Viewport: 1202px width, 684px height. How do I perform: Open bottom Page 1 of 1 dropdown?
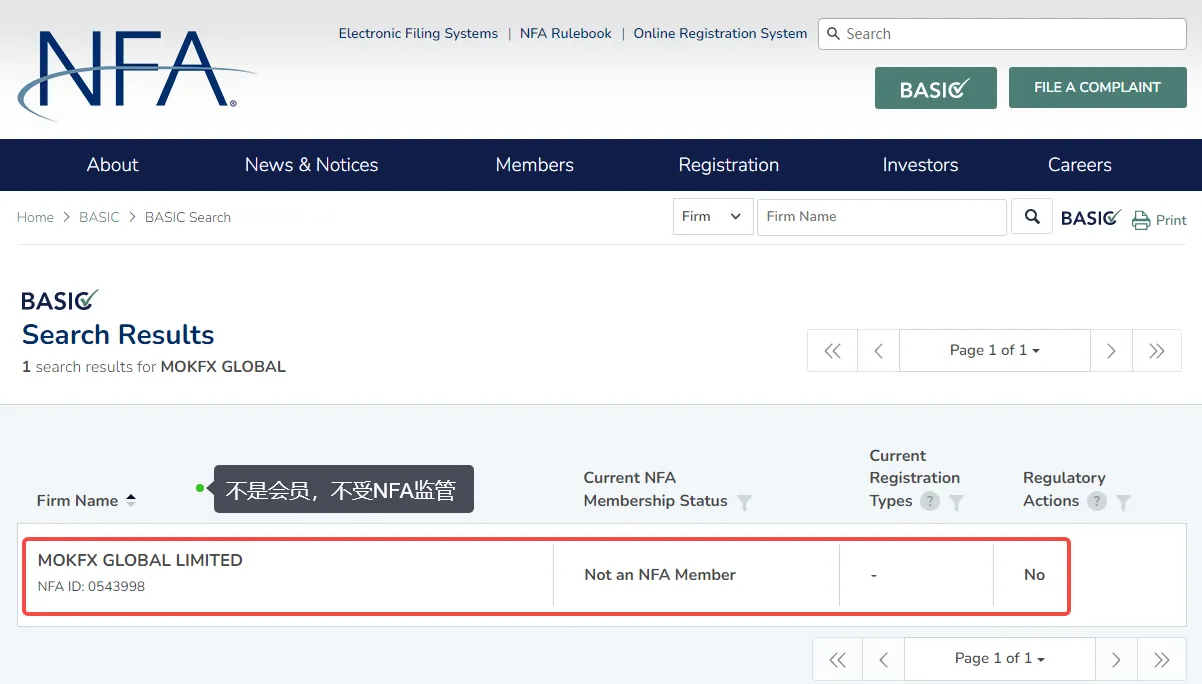(x=1000, y=659)
